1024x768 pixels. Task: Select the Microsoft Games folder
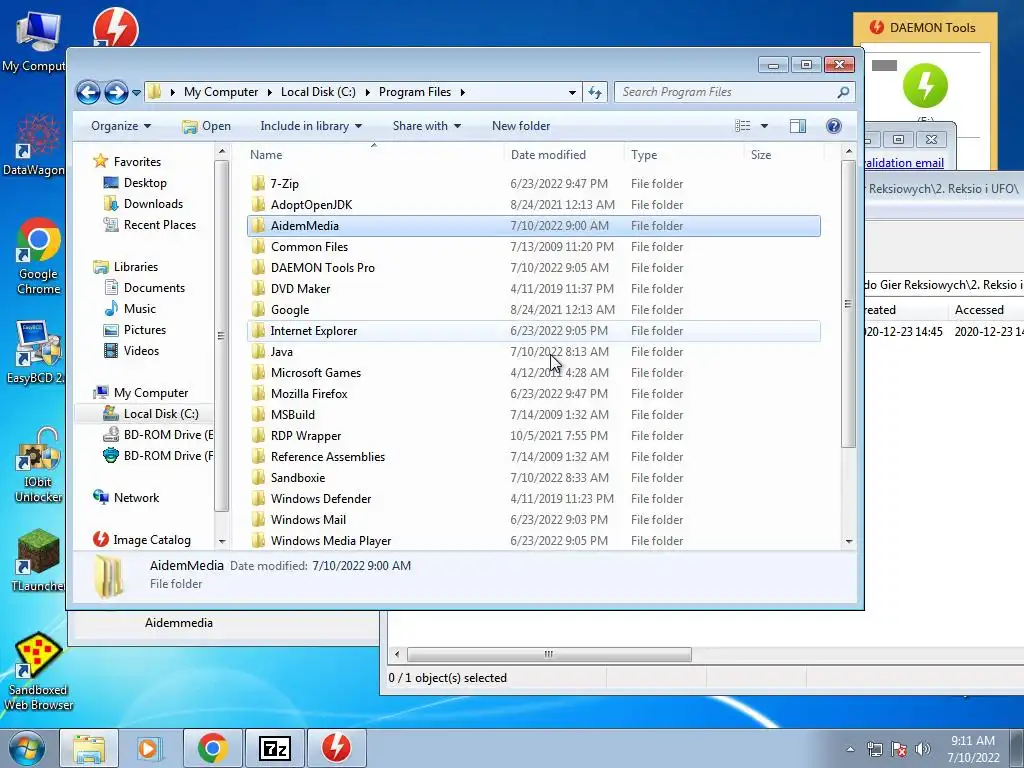pos(534,373)
